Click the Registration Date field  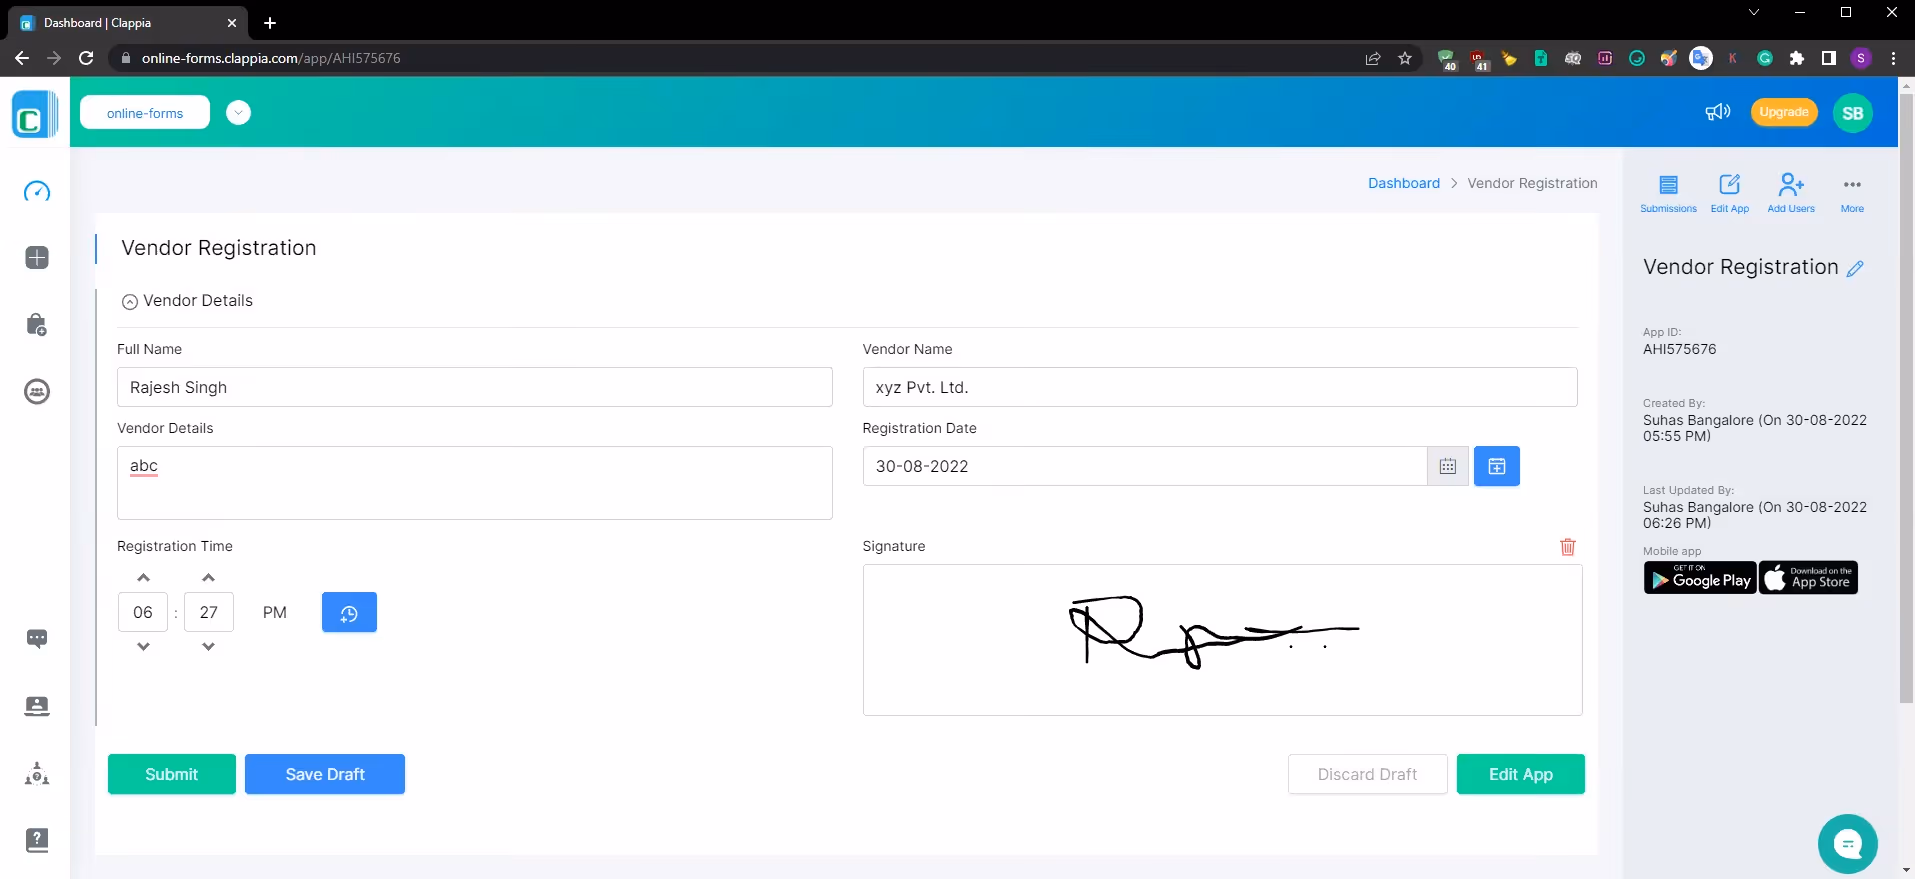(x=1144, y=466)
